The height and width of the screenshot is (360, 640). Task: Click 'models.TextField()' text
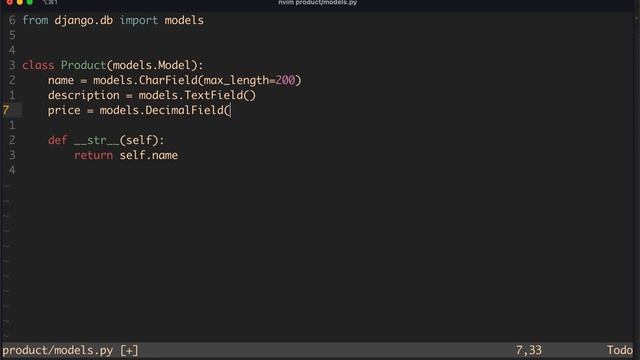197,96
